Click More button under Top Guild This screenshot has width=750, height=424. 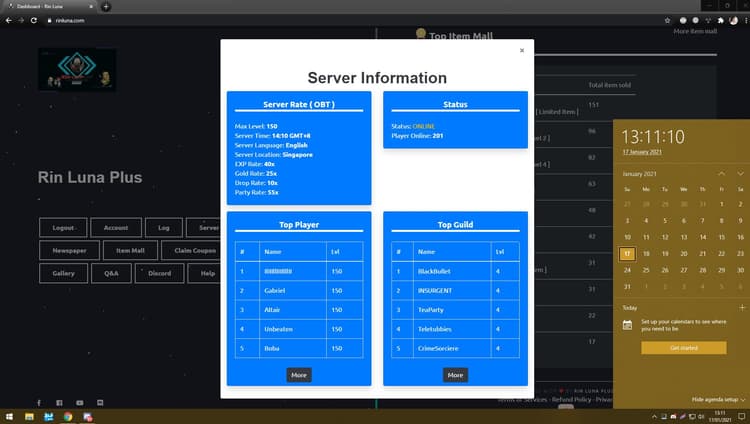[x=455, y=375]
